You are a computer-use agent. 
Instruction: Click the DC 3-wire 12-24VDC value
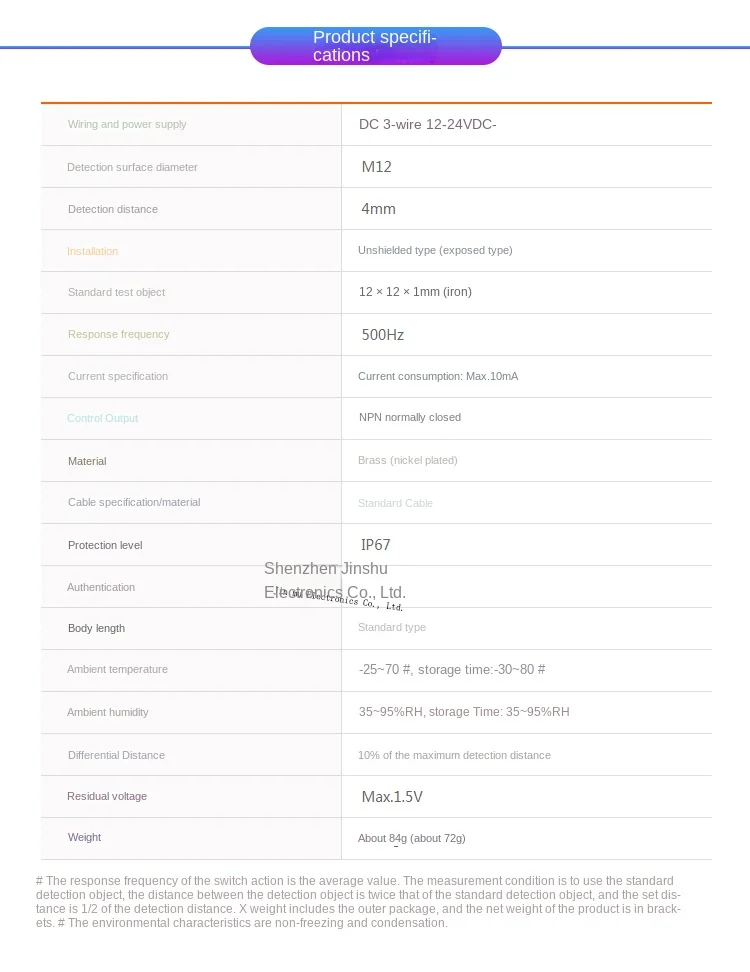[x=428, y=124]
